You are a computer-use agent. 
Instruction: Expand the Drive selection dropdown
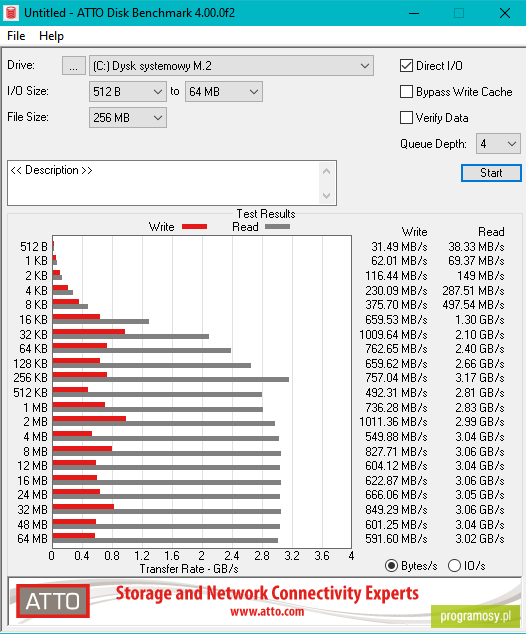click(231, 66)
